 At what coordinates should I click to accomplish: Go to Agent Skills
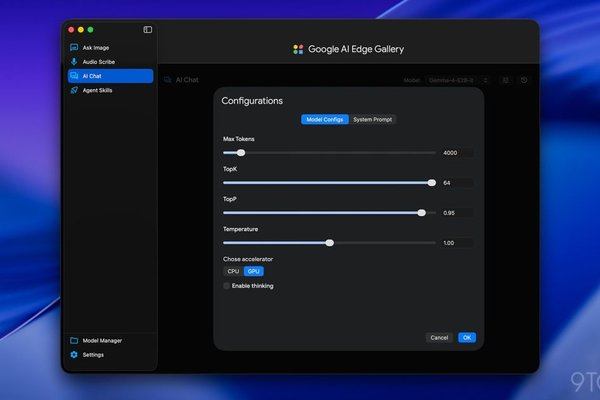[x=111, y=90]
